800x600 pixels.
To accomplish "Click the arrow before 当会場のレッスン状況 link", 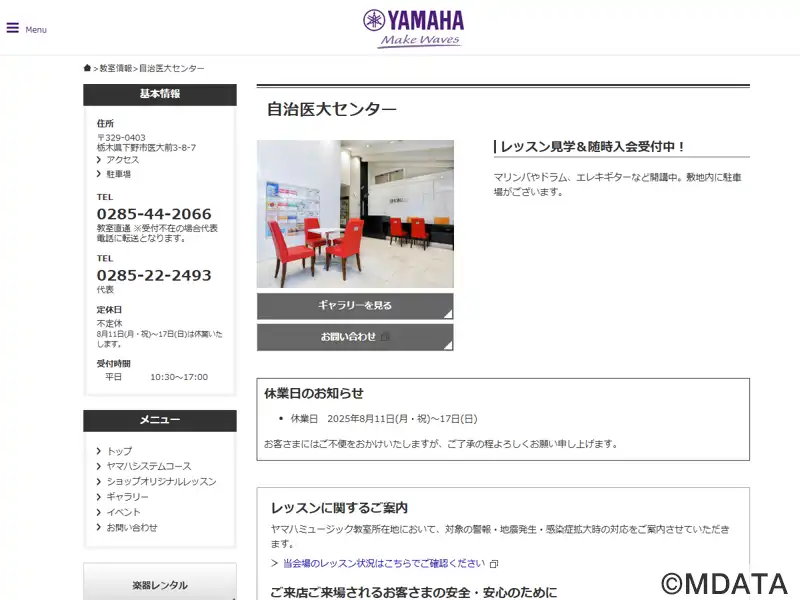I will [x=274, y=563].
